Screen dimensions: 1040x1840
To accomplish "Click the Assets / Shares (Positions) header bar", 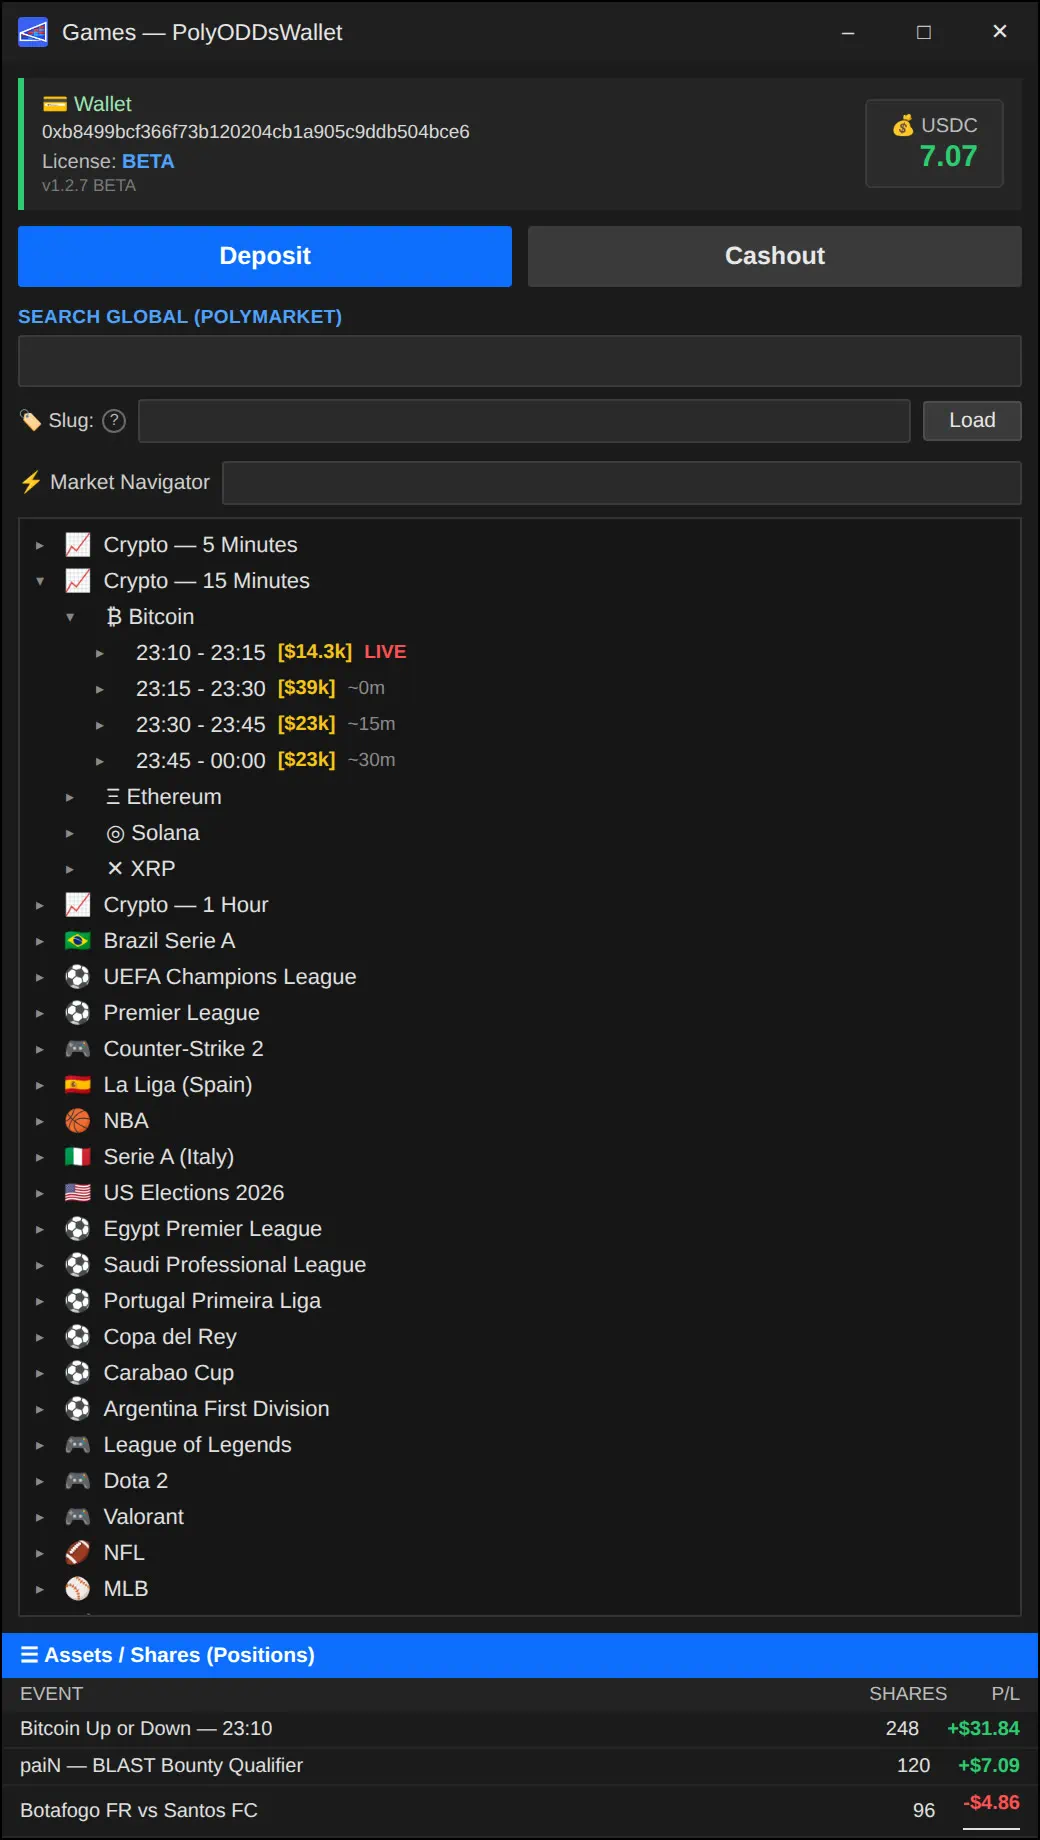I will [520, 1655].
